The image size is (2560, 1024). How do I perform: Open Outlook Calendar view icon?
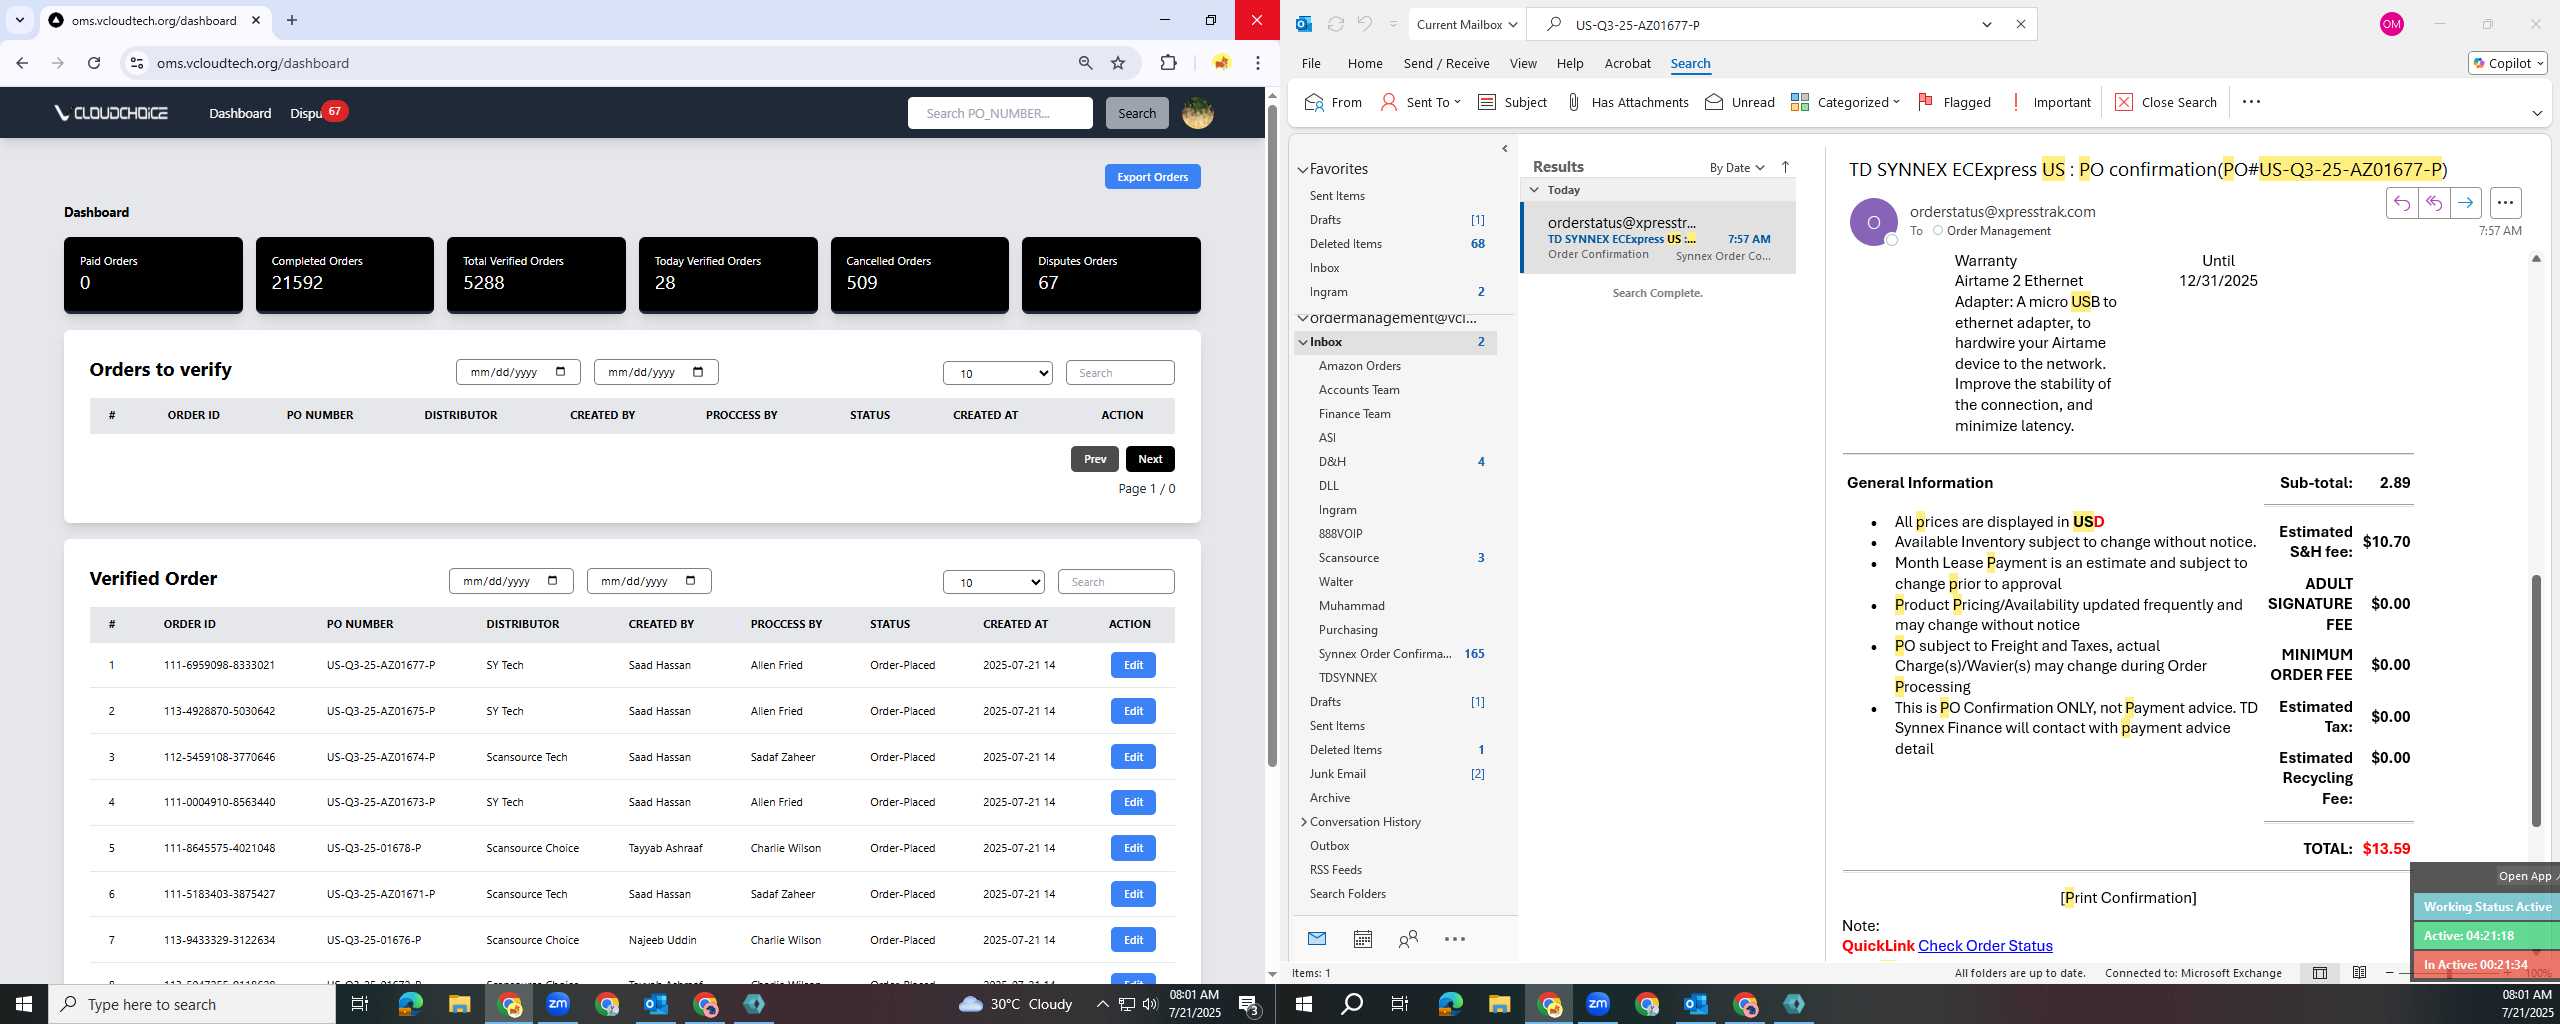tap(1362, 938)
